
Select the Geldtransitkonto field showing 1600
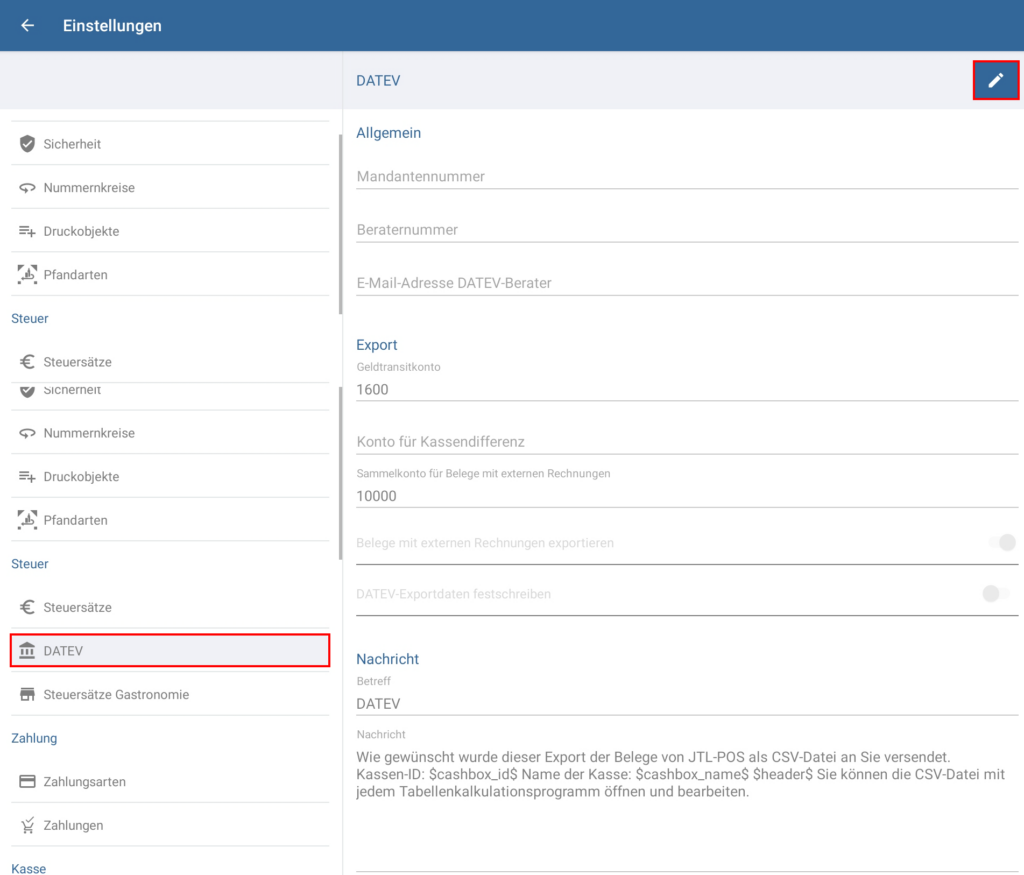(x=686, y=389)
